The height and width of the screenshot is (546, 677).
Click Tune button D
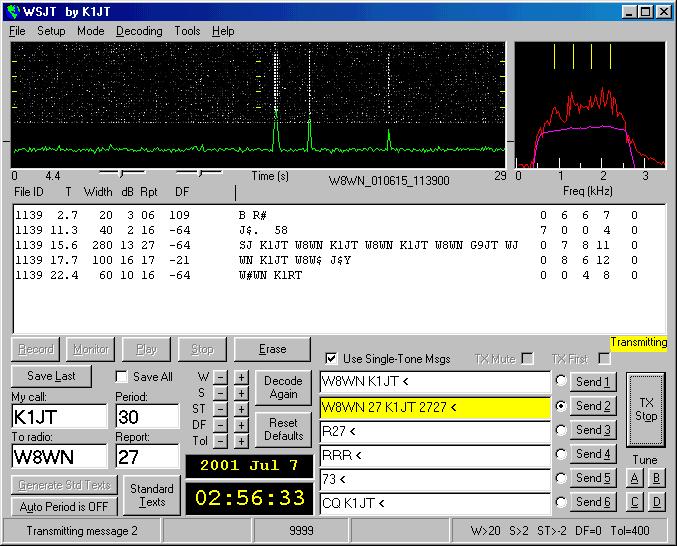coord(656,502)
